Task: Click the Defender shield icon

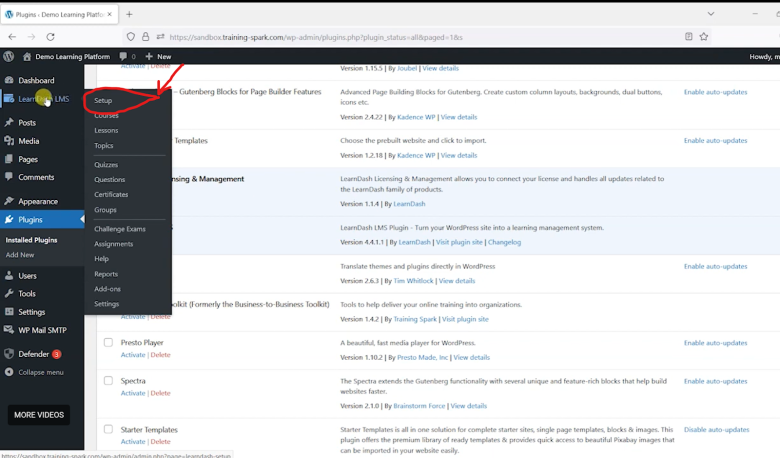Action: coord(9,354)
